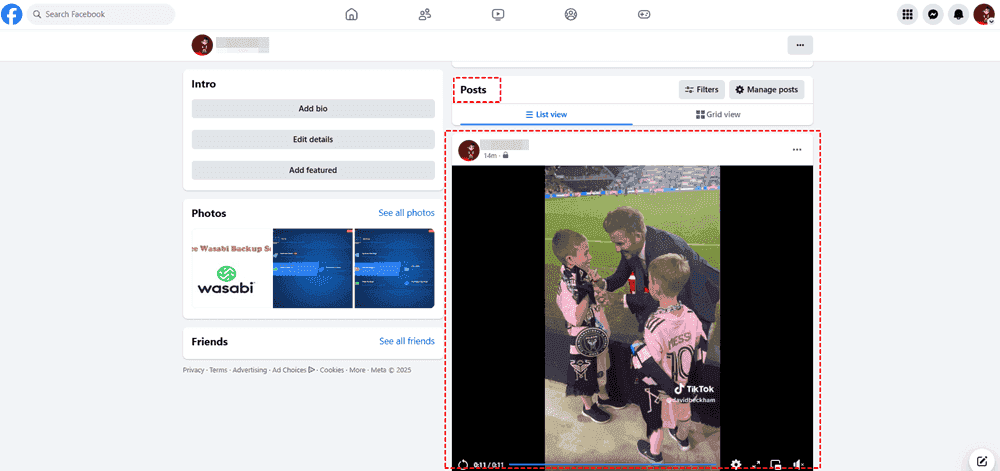Open the Gaming icon in top navigation
Viewport: 1000px width, 471px height.
(x=644, y=14)
